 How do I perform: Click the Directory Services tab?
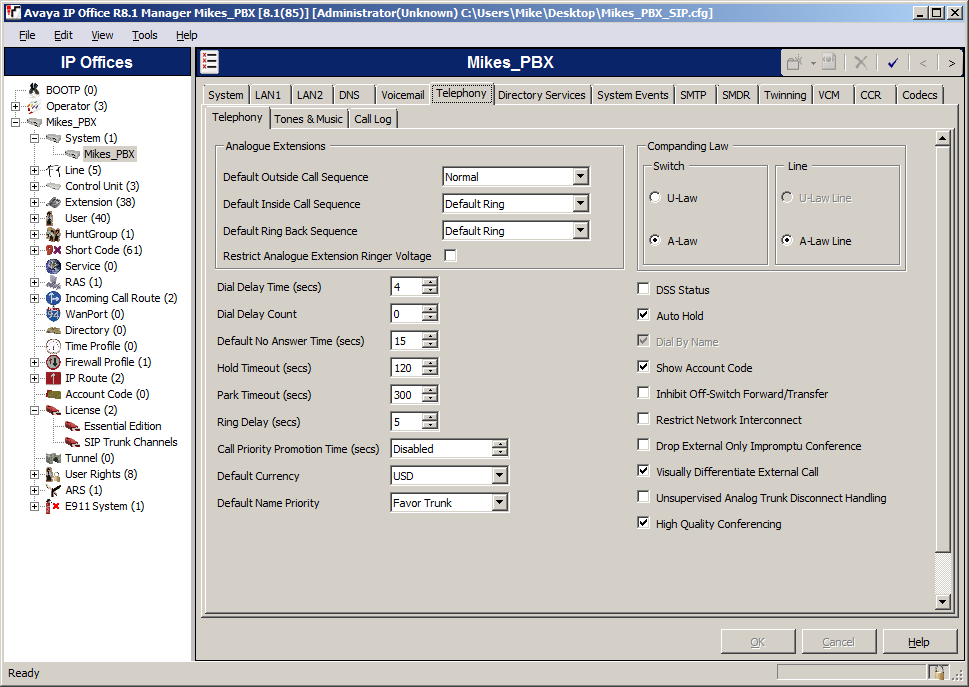click(x=541, y=95)
